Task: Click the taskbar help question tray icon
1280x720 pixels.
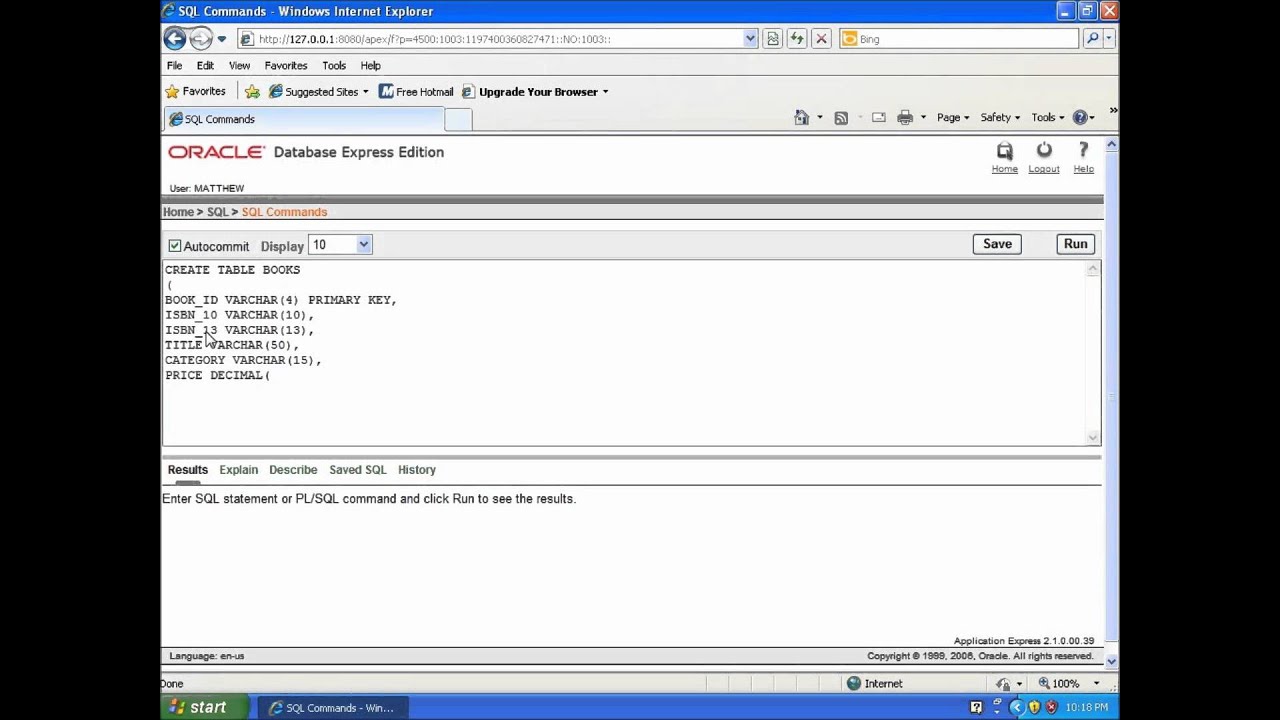Action: point(977,708)
